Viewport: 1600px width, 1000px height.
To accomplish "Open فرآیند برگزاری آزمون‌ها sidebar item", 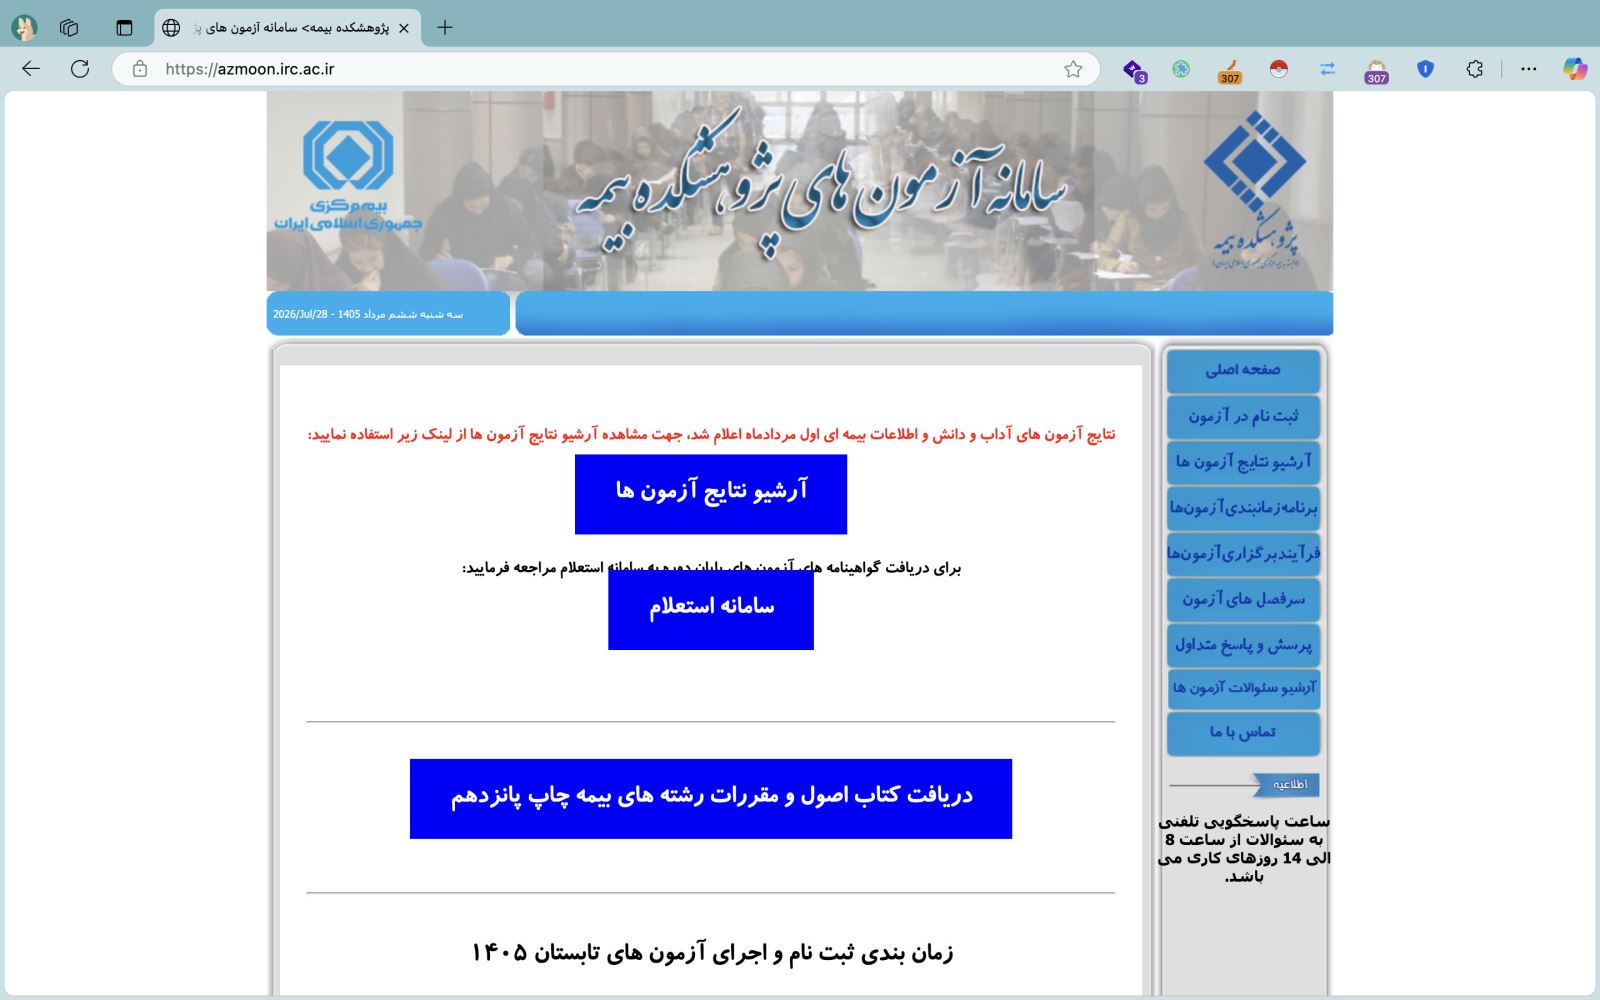I will coord(1243,554).
